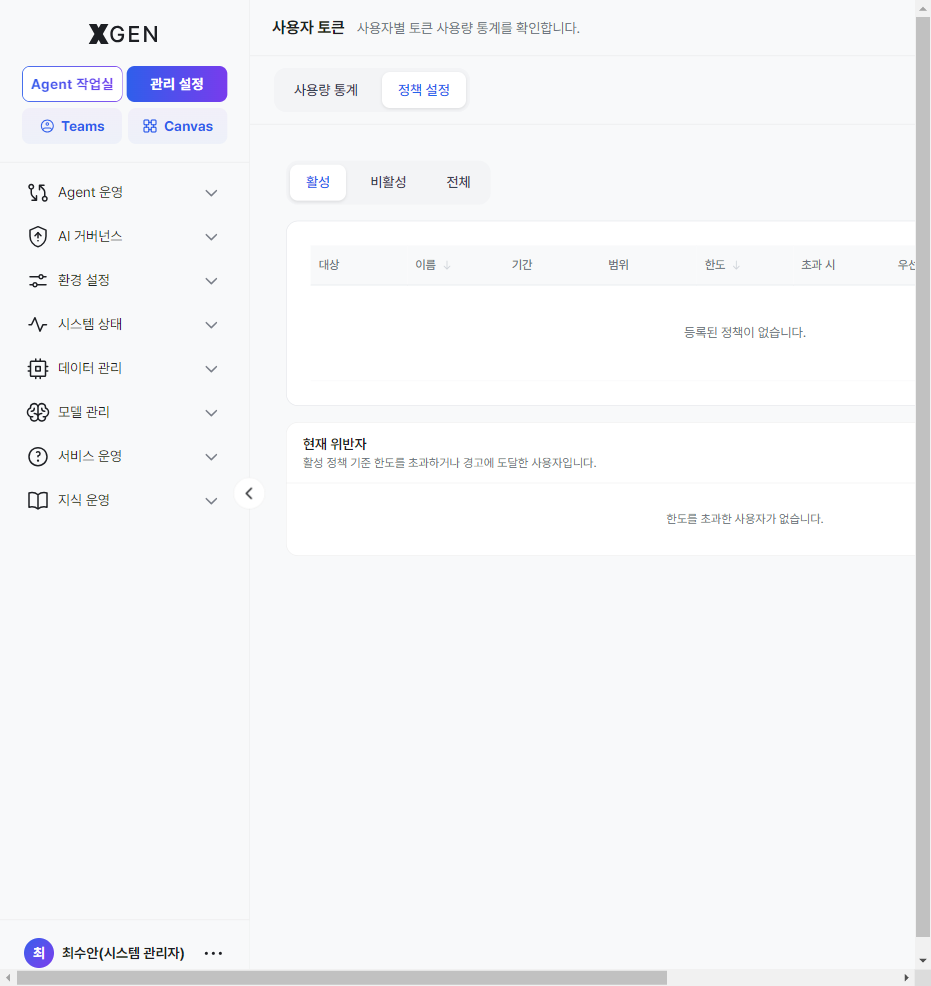931x986 pixels.
Task: Click the 기간 column header
Action: [x=522, y=265]
